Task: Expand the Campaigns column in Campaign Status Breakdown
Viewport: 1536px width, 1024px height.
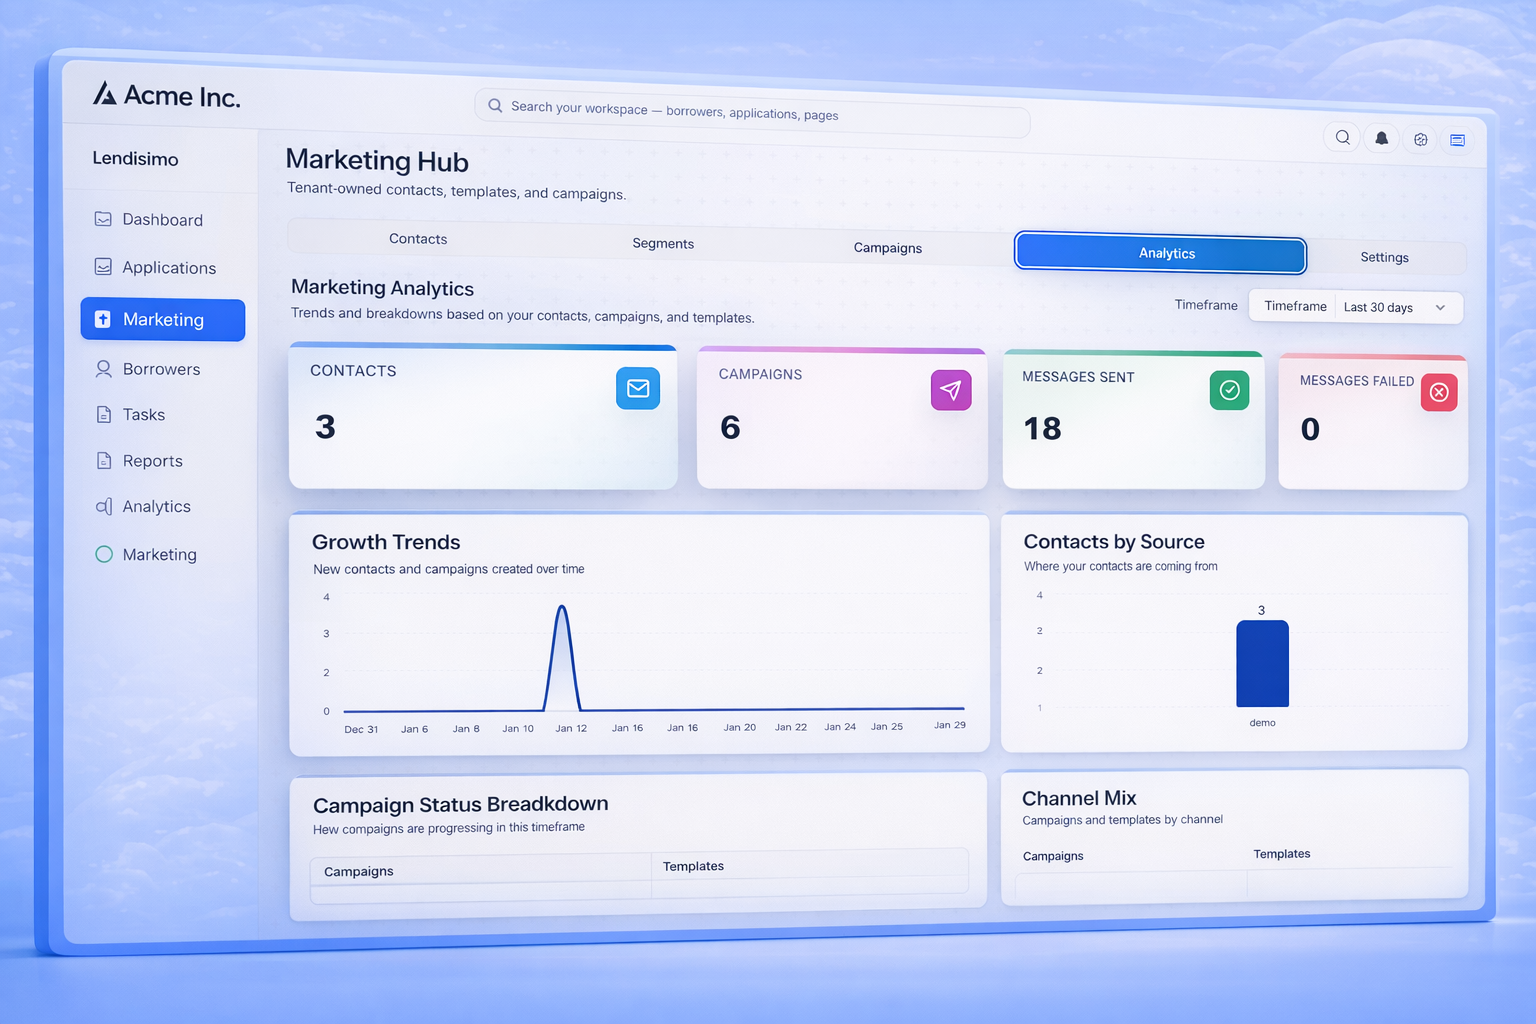Action: tap(480, 871)
